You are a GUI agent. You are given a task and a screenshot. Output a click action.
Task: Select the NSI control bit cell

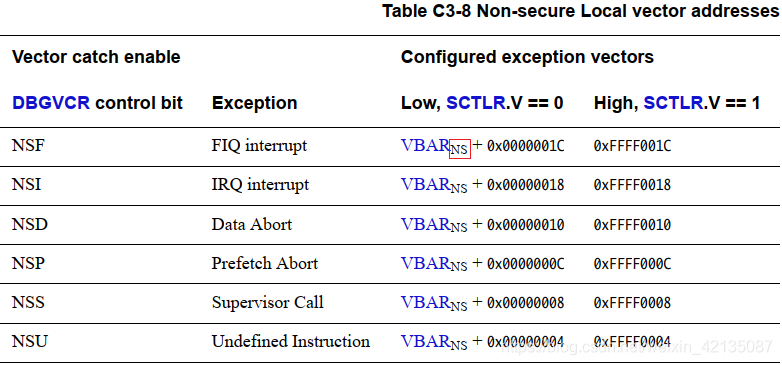26,184
